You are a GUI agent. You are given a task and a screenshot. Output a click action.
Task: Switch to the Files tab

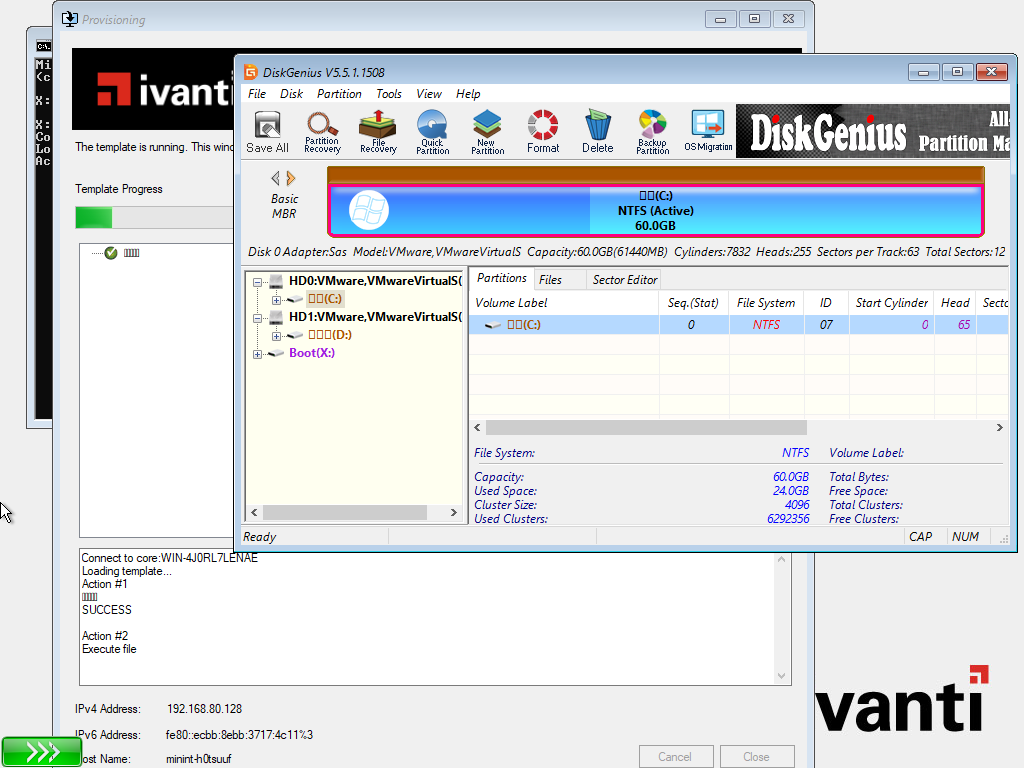[550, 280]
